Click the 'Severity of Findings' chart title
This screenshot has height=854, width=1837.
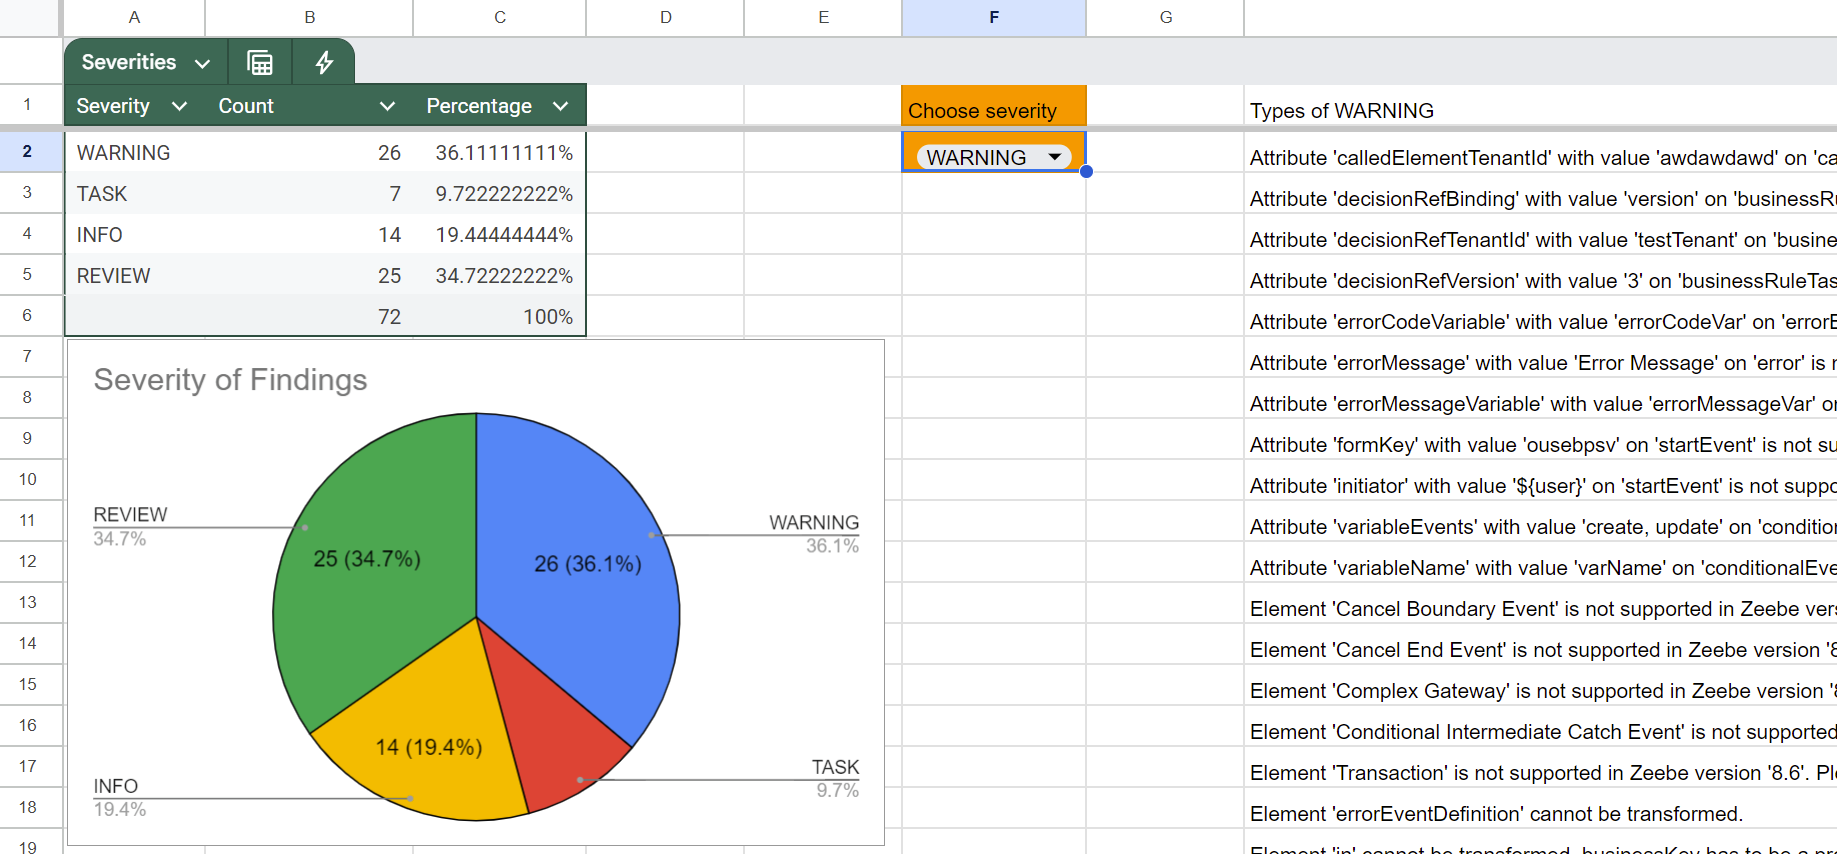click(230, 380)
